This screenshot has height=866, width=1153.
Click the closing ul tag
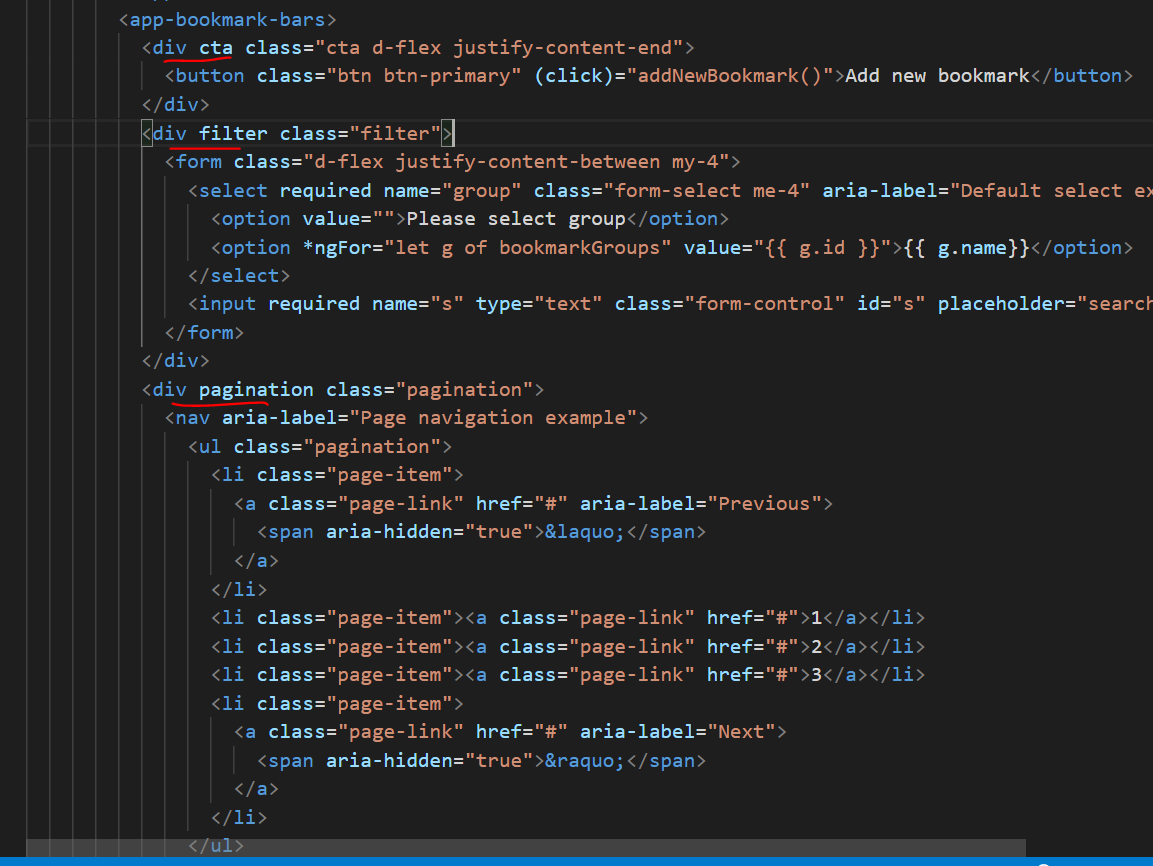coord(216,846)
